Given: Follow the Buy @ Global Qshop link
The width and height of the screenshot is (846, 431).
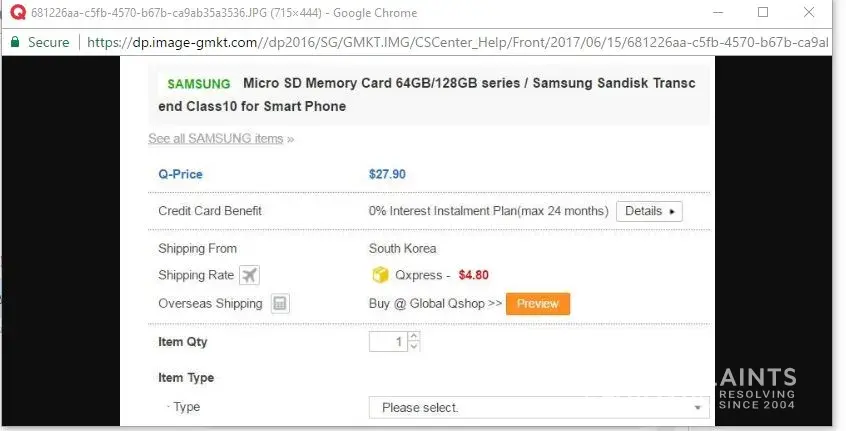Looking at the screenshot, I should [x=435, y=303].
